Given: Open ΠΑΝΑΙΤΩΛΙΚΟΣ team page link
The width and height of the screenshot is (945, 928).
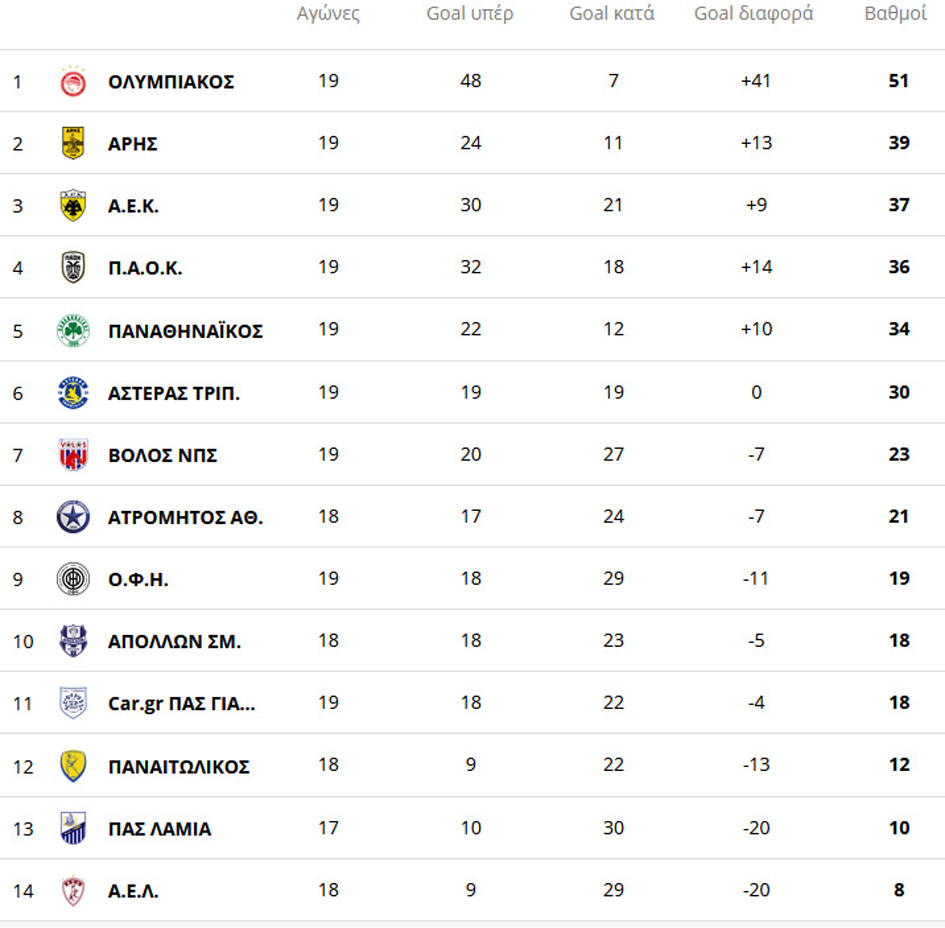Looking at the screenshot, I should 178,767.
